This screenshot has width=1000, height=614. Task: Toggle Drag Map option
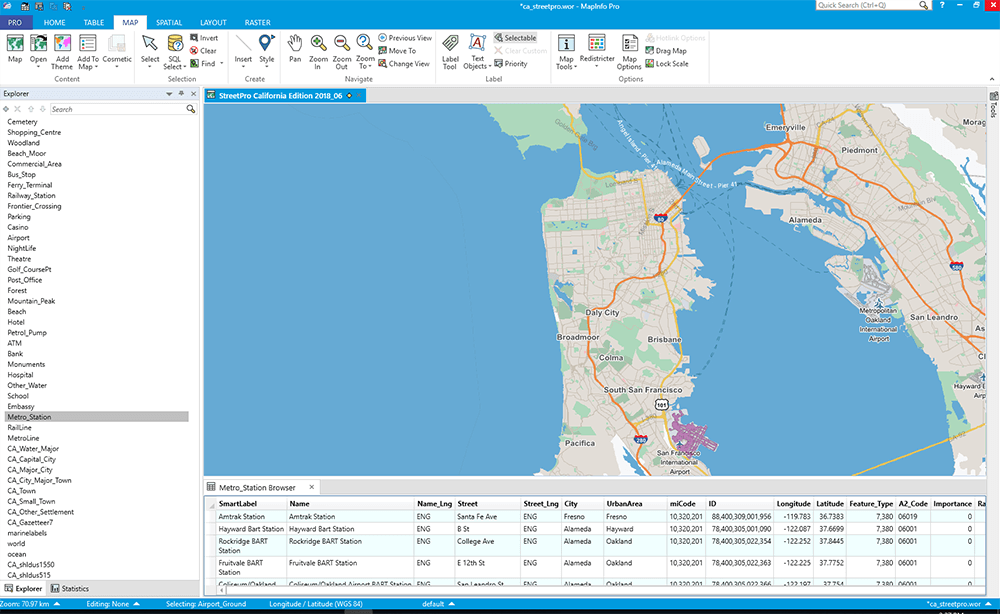670,51
